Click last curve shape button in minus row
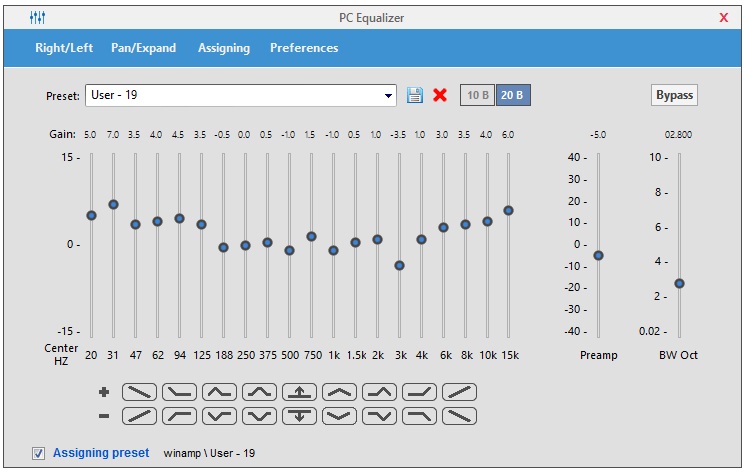This screenshot has width=745, height=473. (x=460, y=415)
